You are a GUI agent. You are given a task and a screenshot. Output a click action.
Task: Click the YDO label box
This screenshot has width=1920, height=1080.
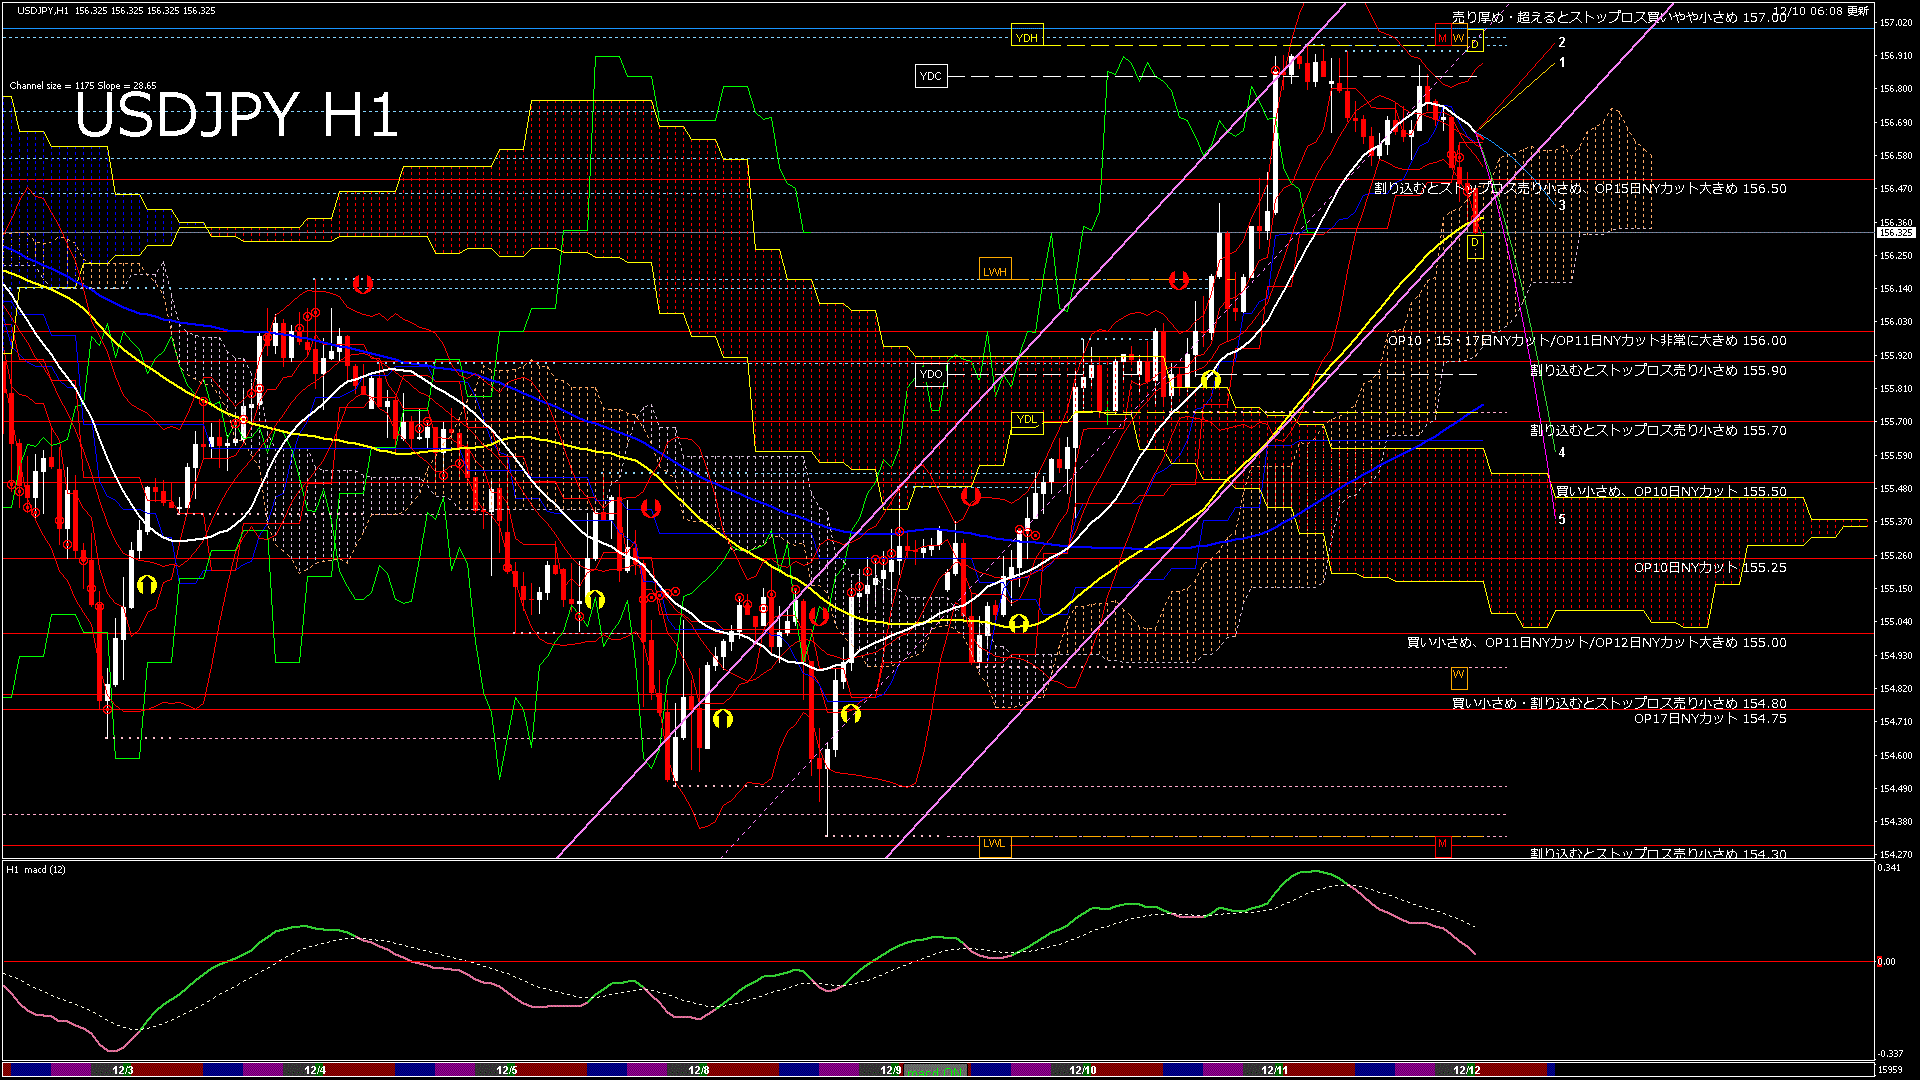[930, 373]
